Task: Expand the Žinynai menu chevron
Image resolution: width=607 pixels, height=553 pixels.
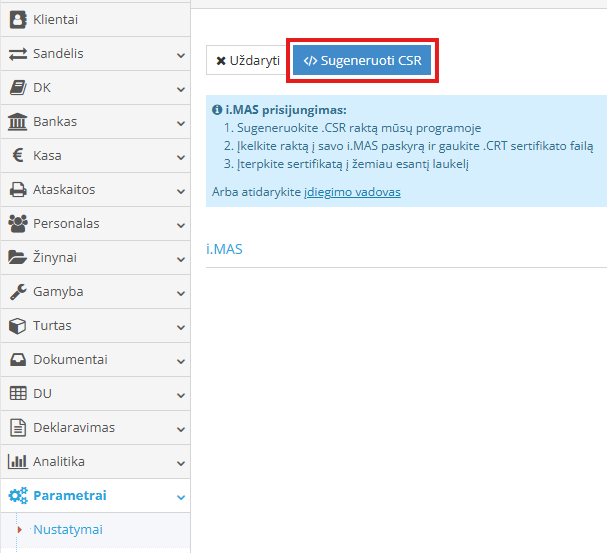Action: tap(180, 258)
